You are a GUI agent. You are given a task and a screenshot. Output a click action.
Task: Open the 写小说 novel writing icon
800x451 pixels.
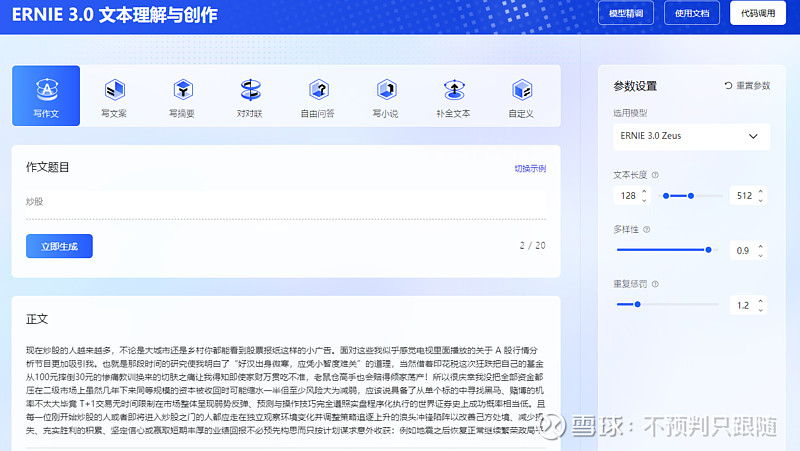click(x=386, y=90)
